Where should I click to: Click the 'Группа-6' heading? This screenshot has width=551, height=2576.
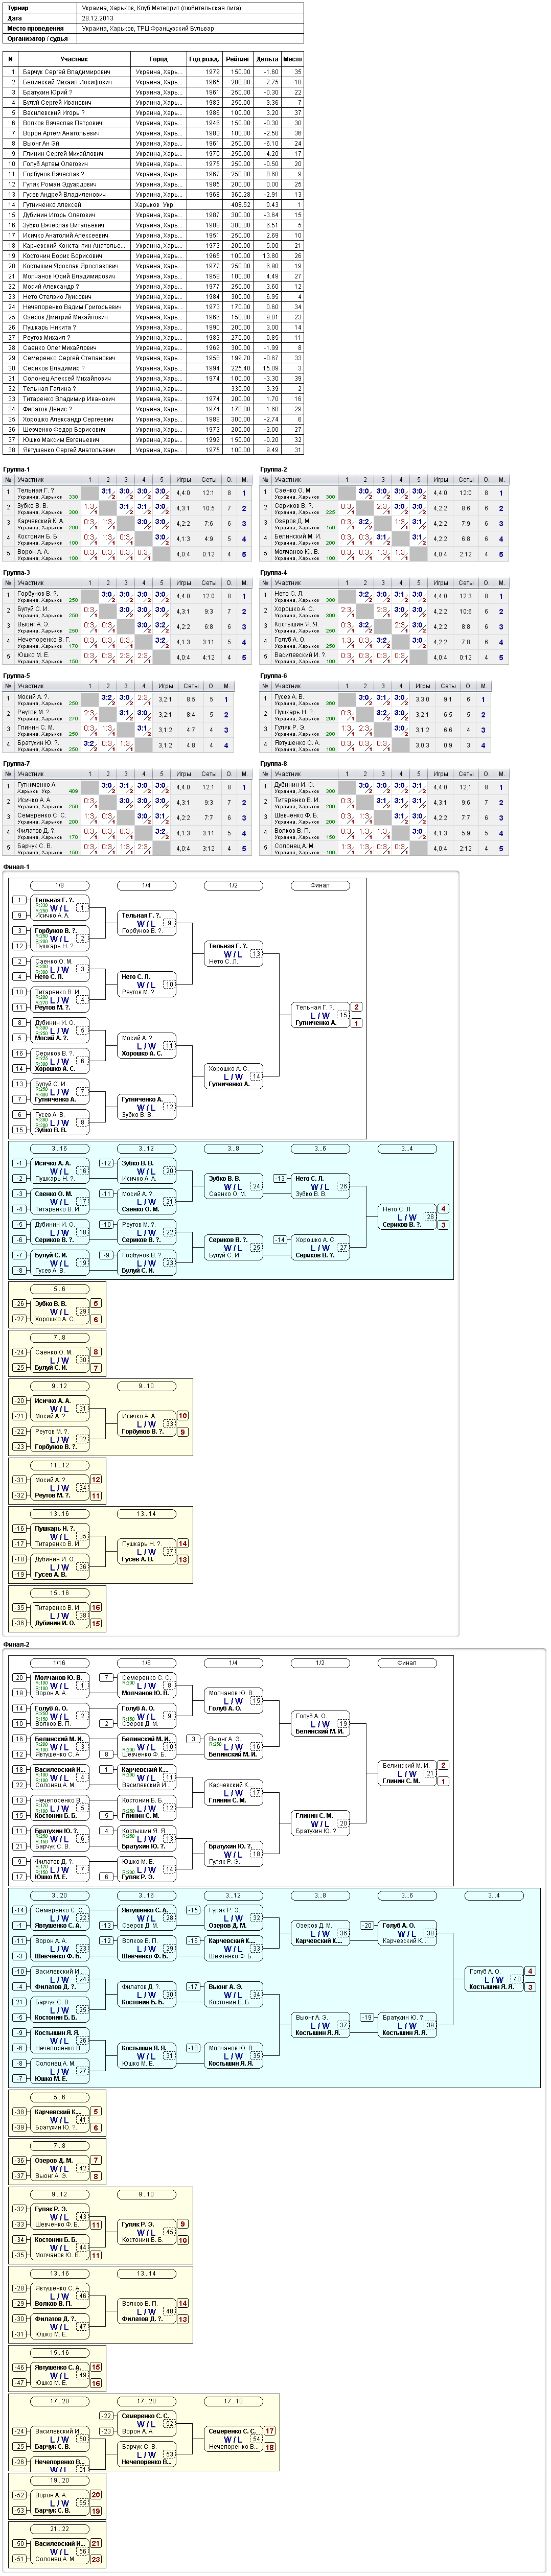click(x=273, y=676)
